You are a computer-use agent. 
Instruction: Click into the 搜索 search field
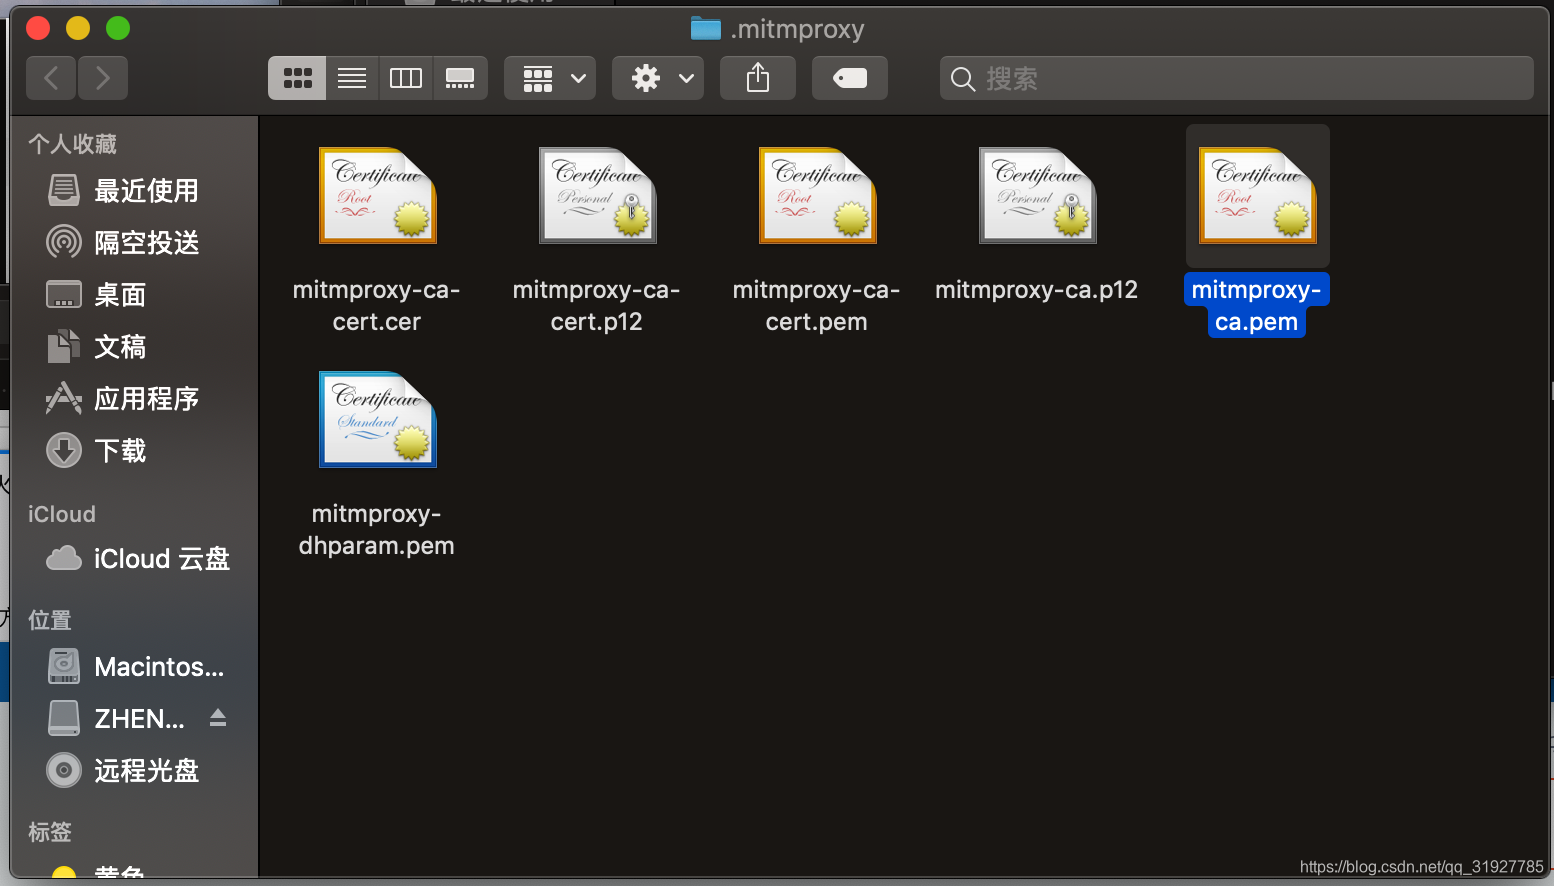(1236, 78)
